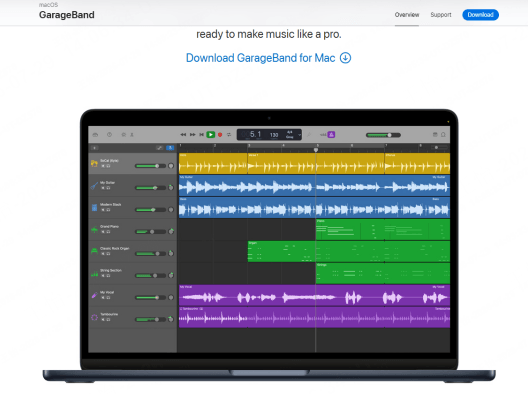Screen dimensions: 528x394
Task: Click the 4/4 time signature display
Action: 290,132
